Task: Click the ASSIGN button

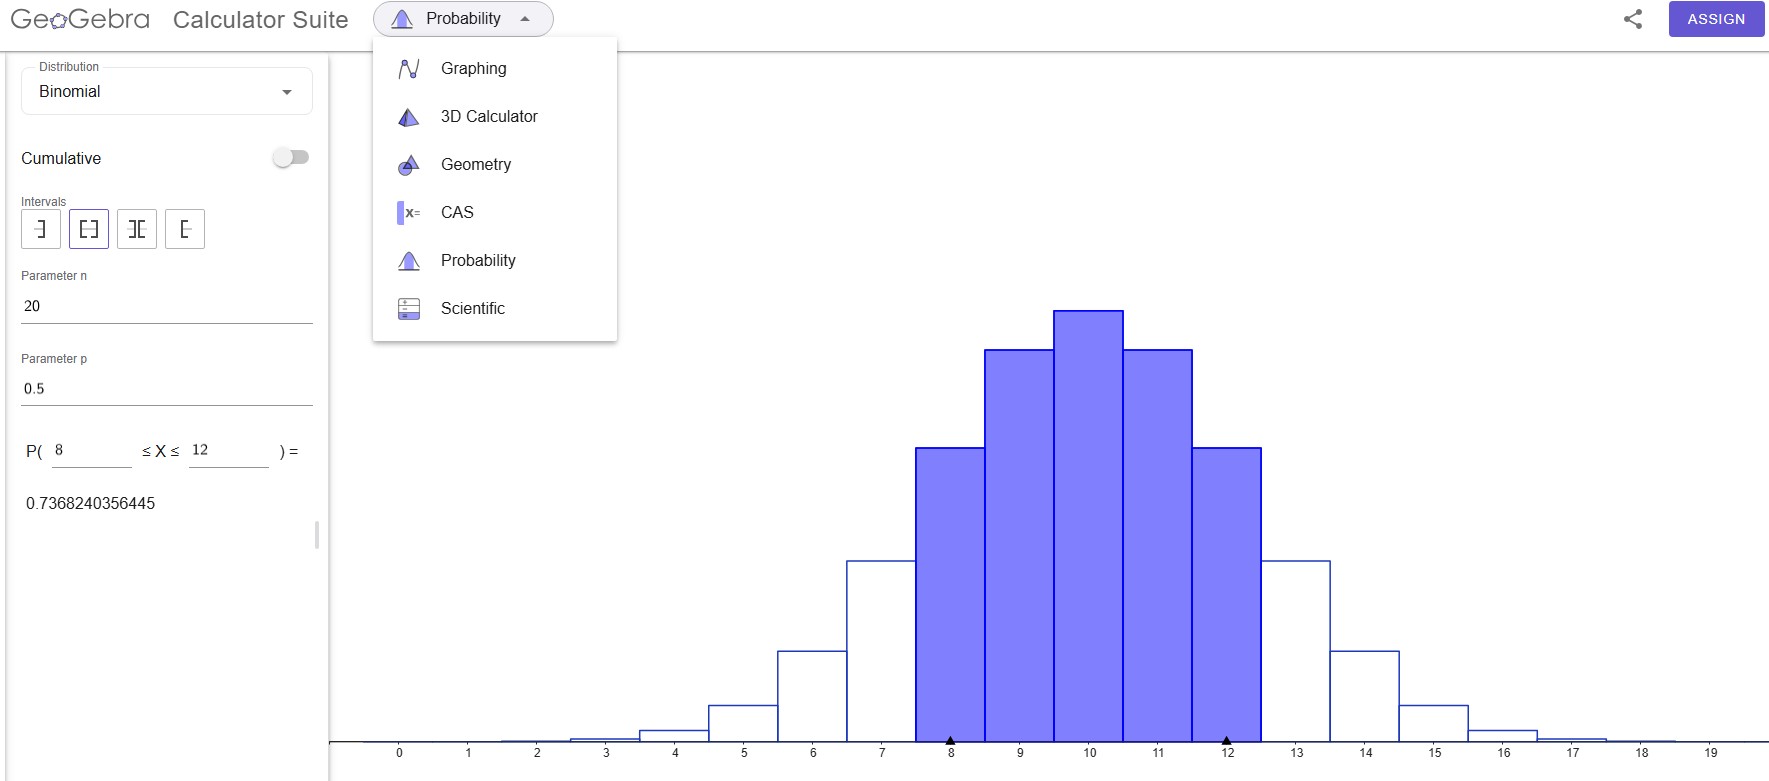Action: point(1716,19)
